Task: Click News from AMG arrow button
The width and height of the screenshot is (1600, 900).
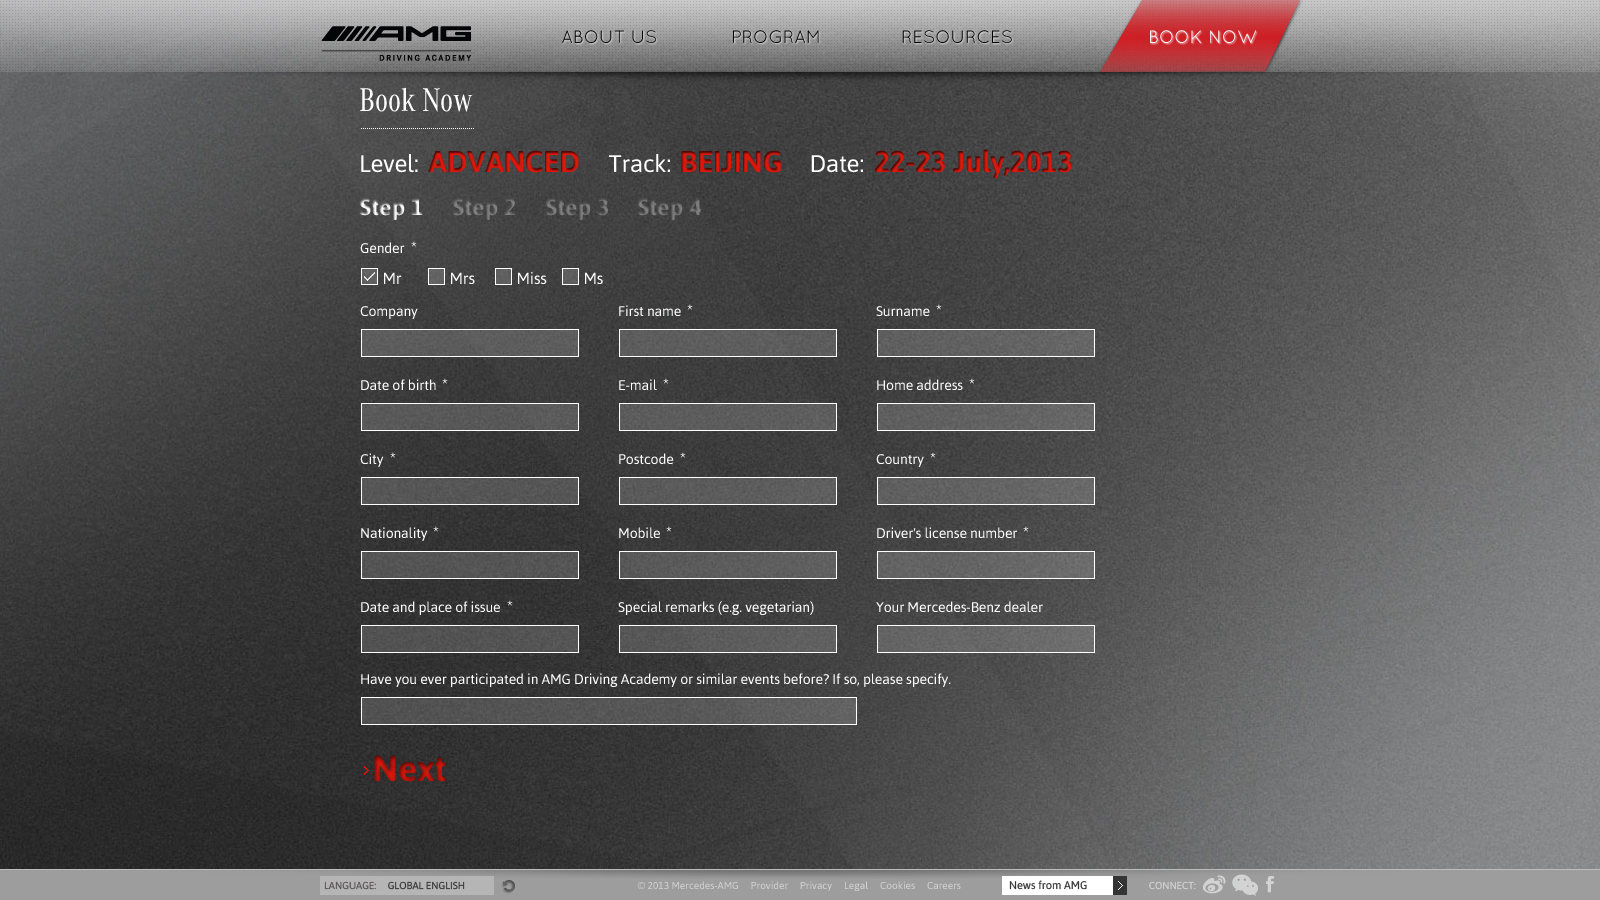Action: point(1120,886)
